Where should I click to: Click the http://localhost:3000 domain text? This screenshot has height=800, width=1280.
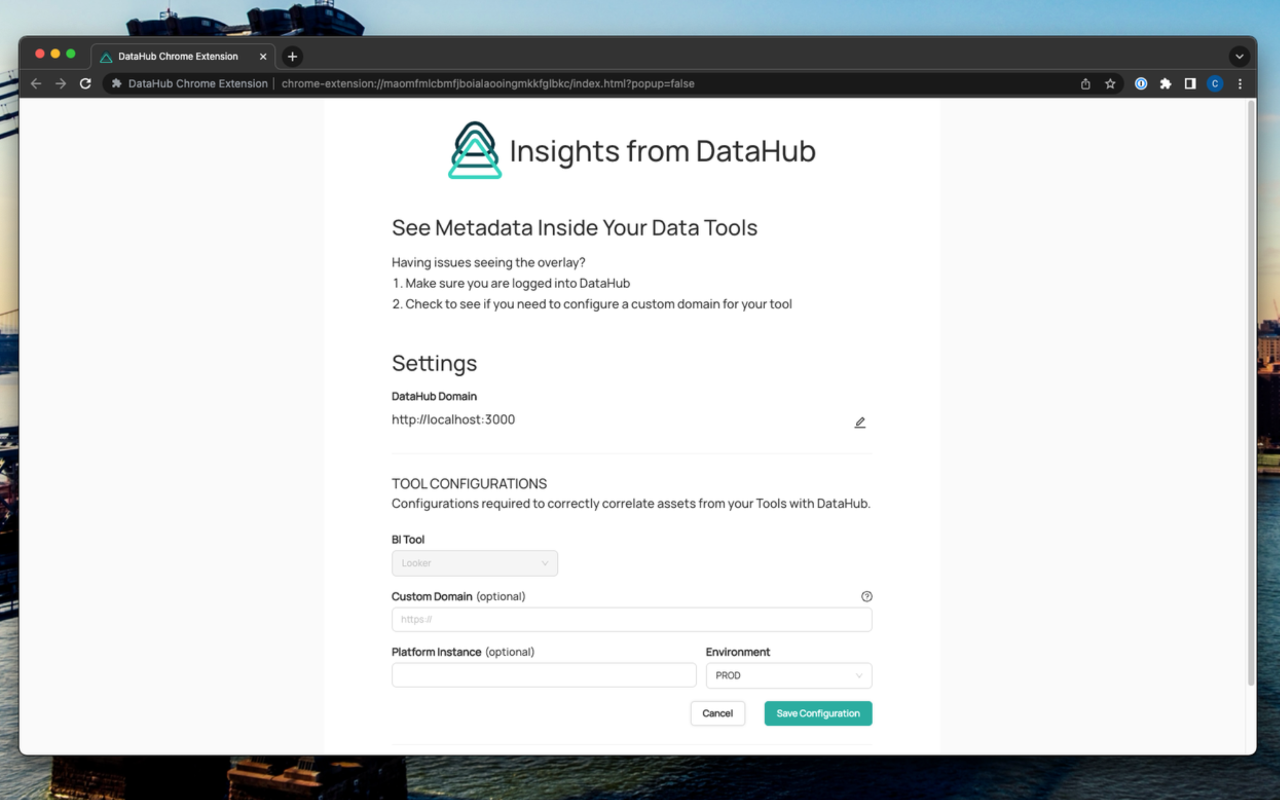pos(453,420)
